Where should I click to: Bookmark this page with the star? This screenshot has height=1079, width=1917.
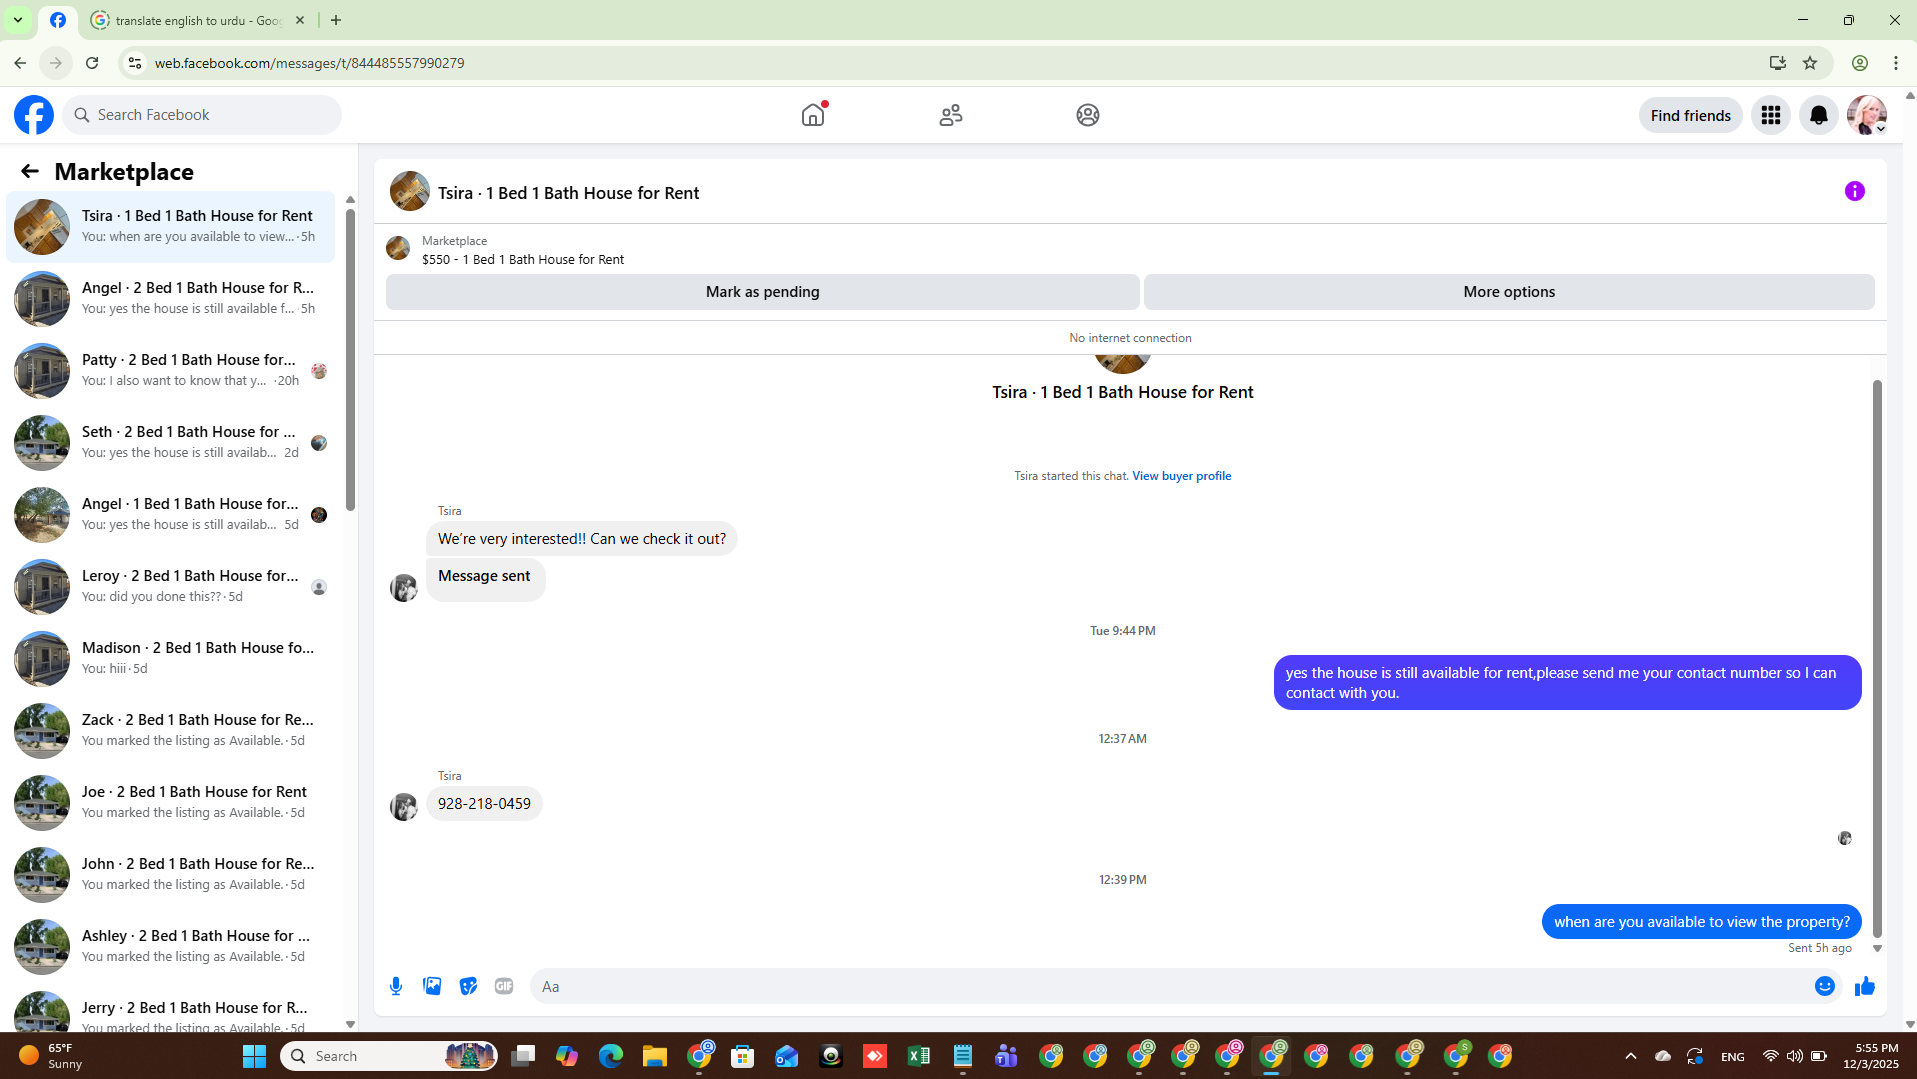1810,63
